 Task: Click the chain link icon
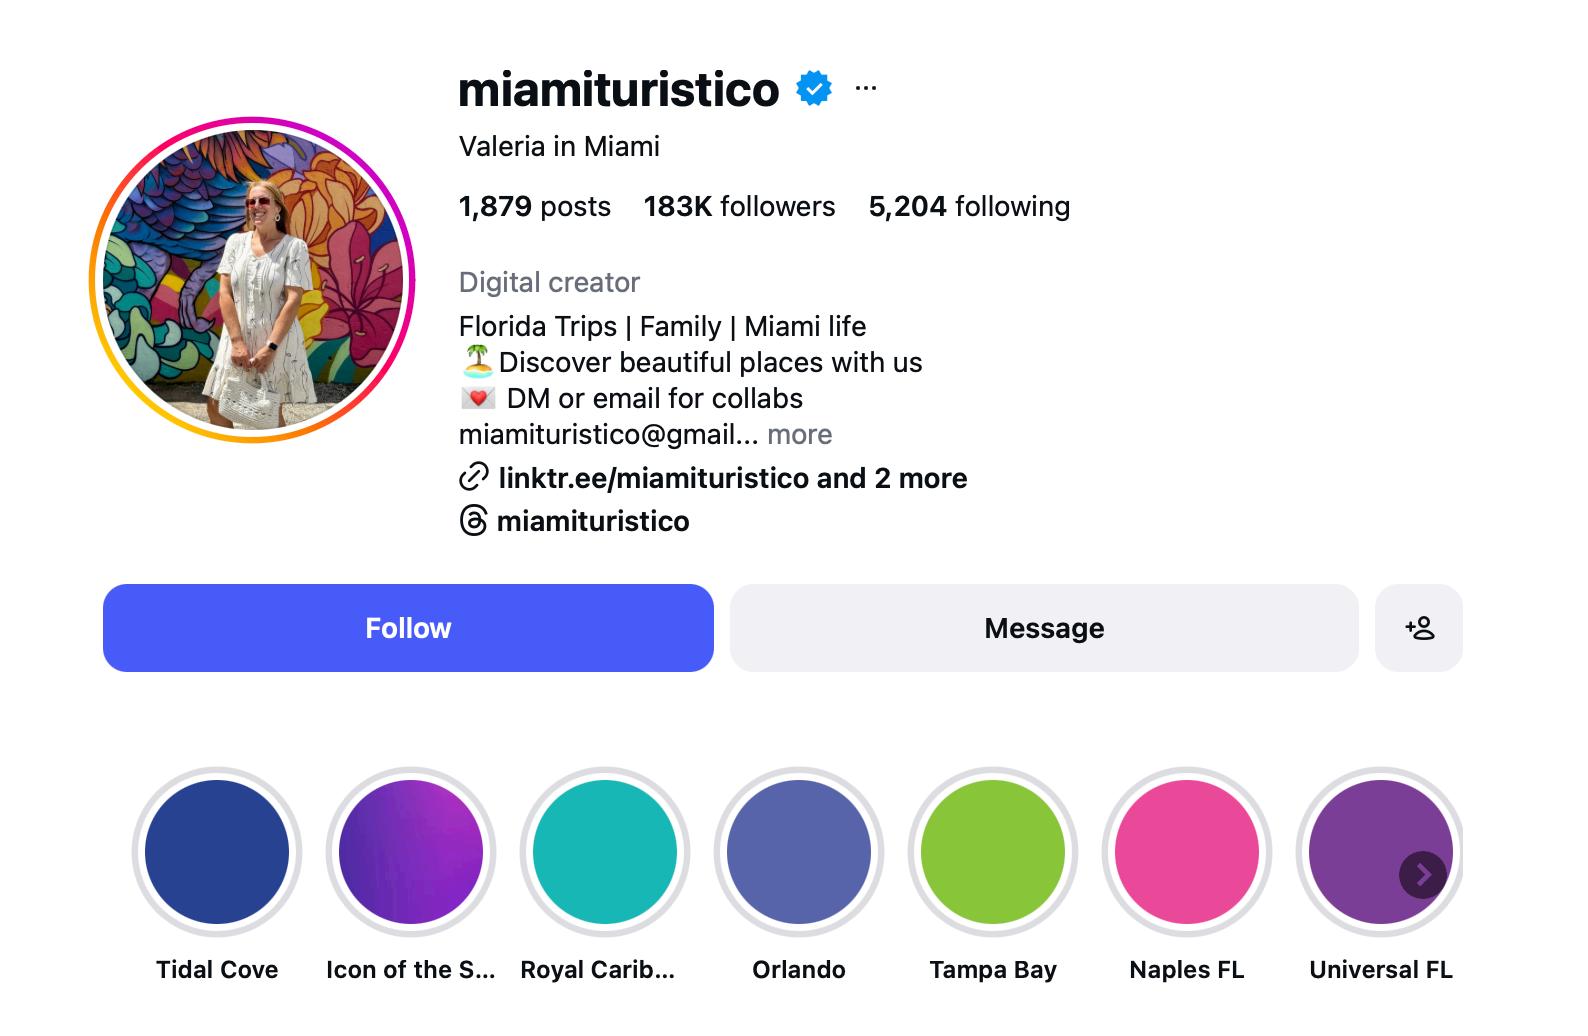(473, 478)
